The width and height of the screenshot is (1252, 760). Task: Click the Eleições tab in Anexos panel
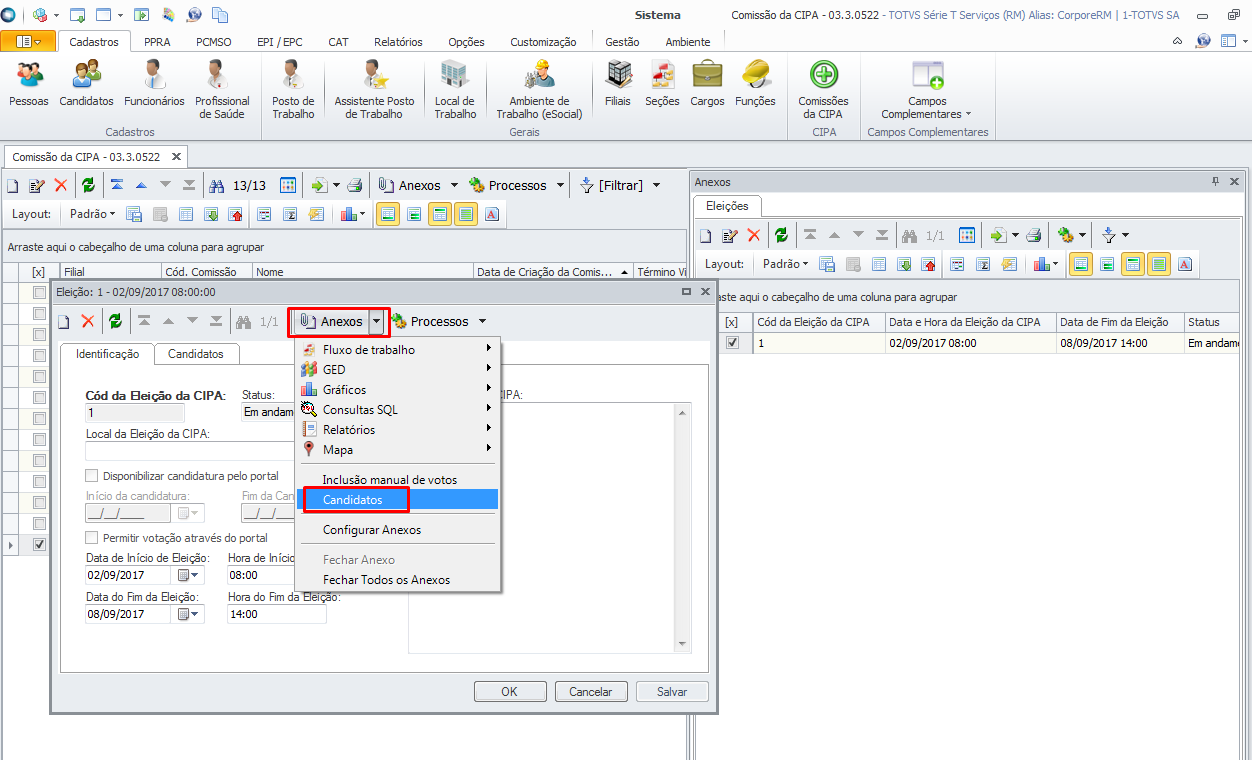(x=727, y=206)
